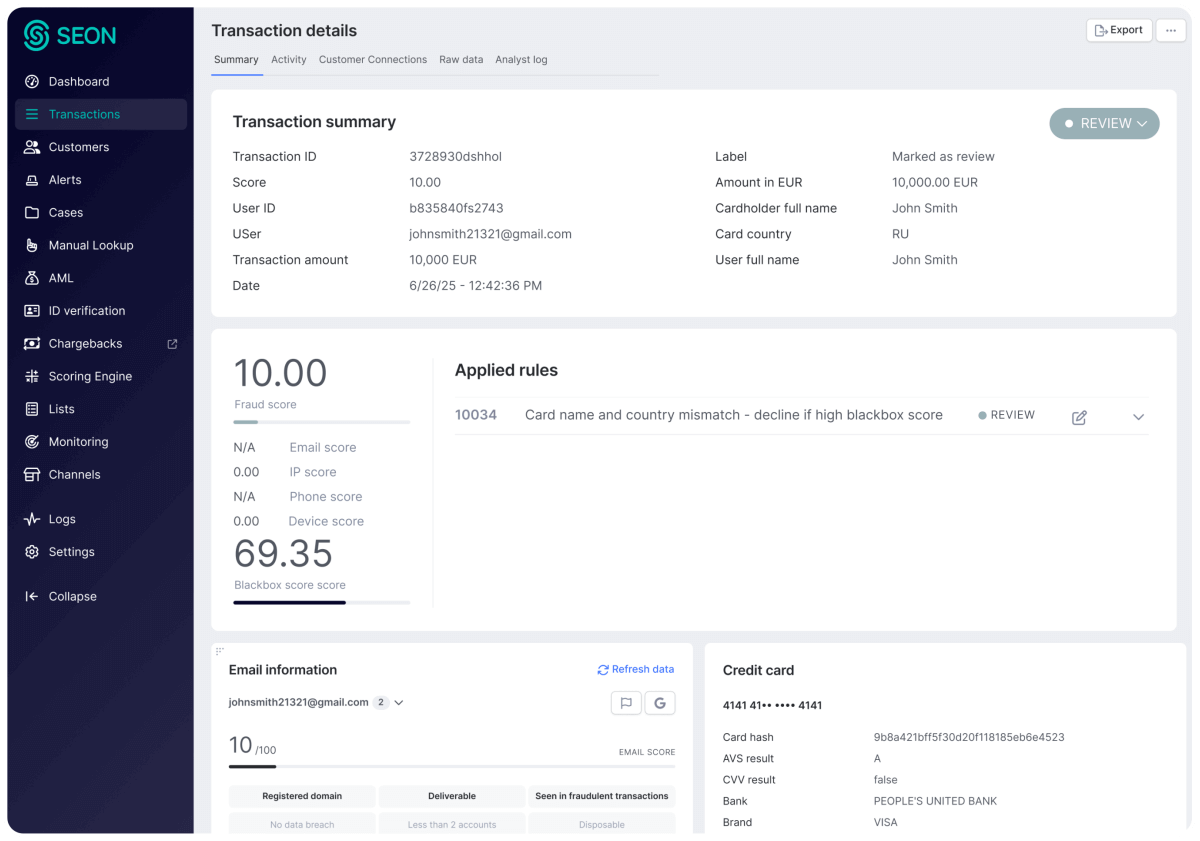The height and width of the screenshot is (841, 1200).
Task: Open ID verification icon in sidebar
Action: 32,311
